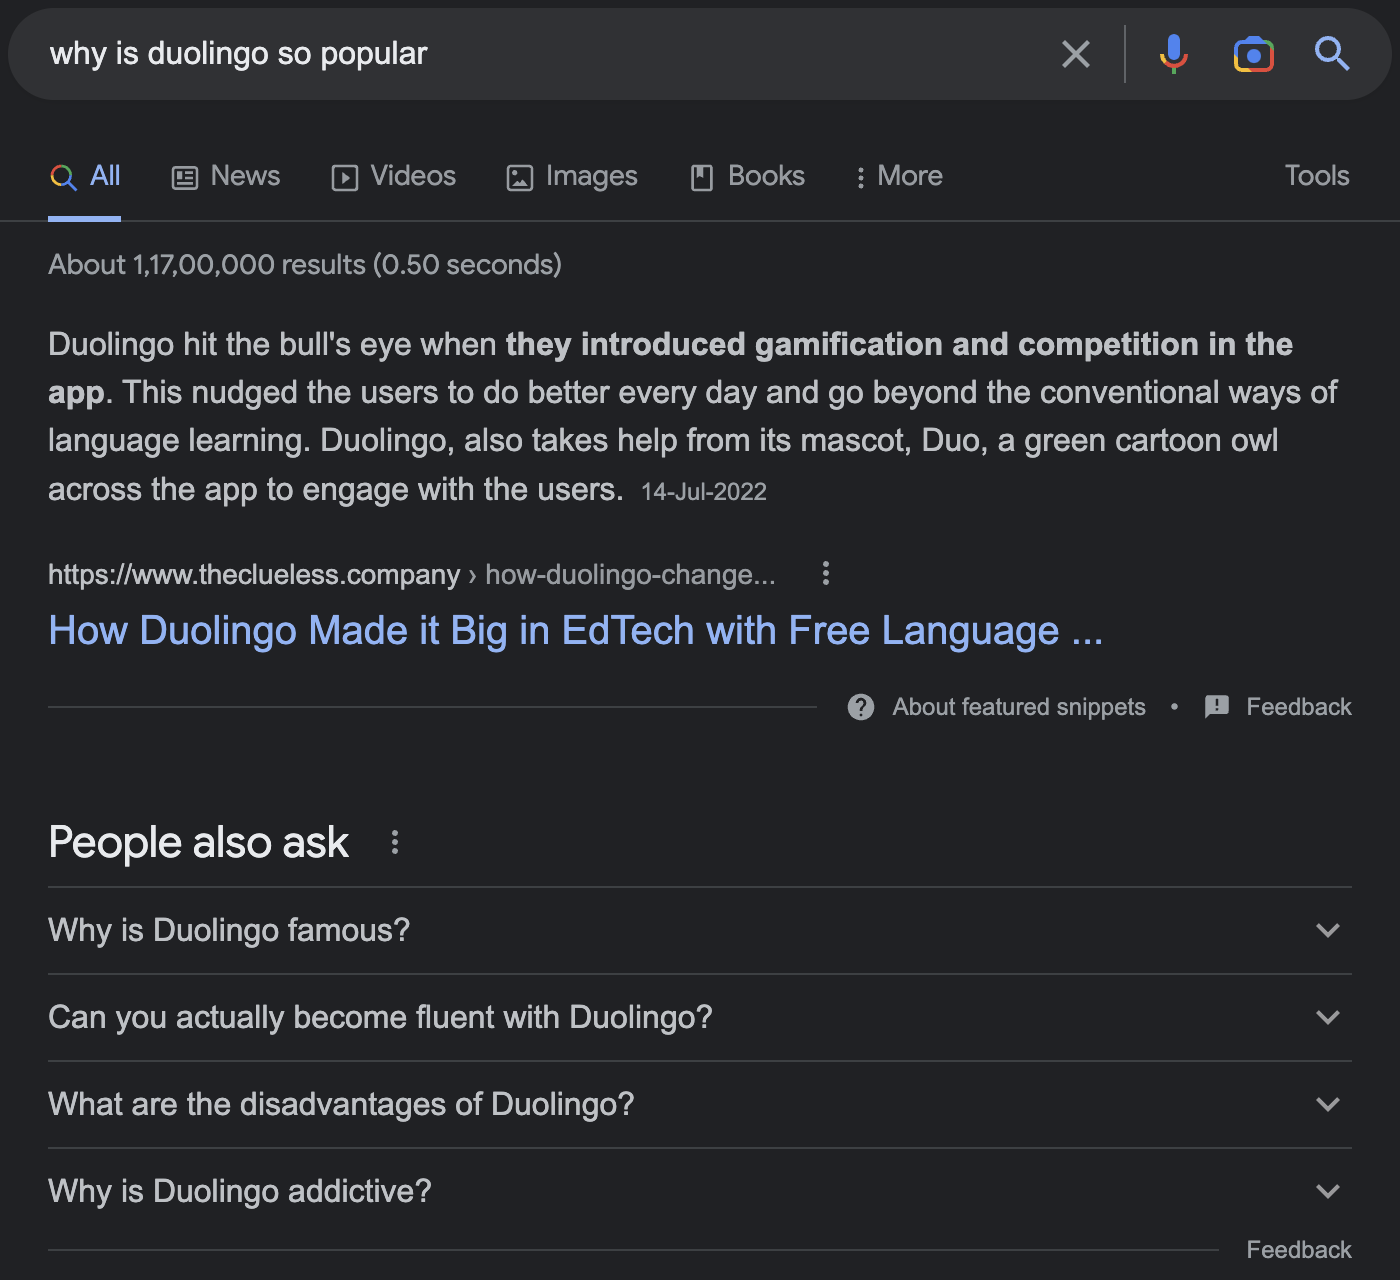Click the snippet Feedback flag icon
This screenshot has height=1280, width=1400.
click(1217, 707)
